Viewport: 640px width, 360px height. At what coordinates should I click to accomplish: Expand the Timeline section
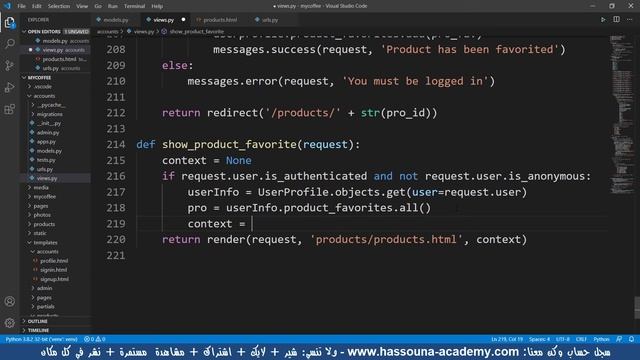tap(56, 330)
